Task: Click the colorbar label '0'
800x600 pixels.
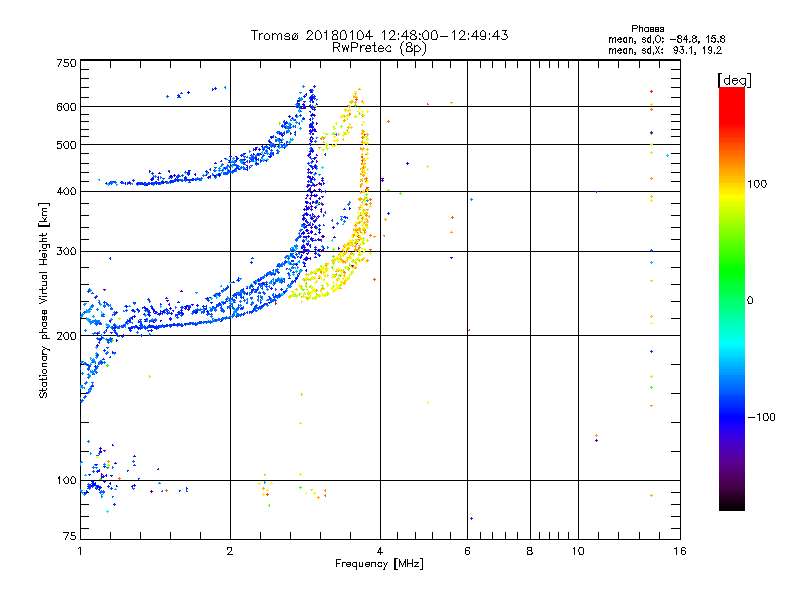Action: coord(750,301)
